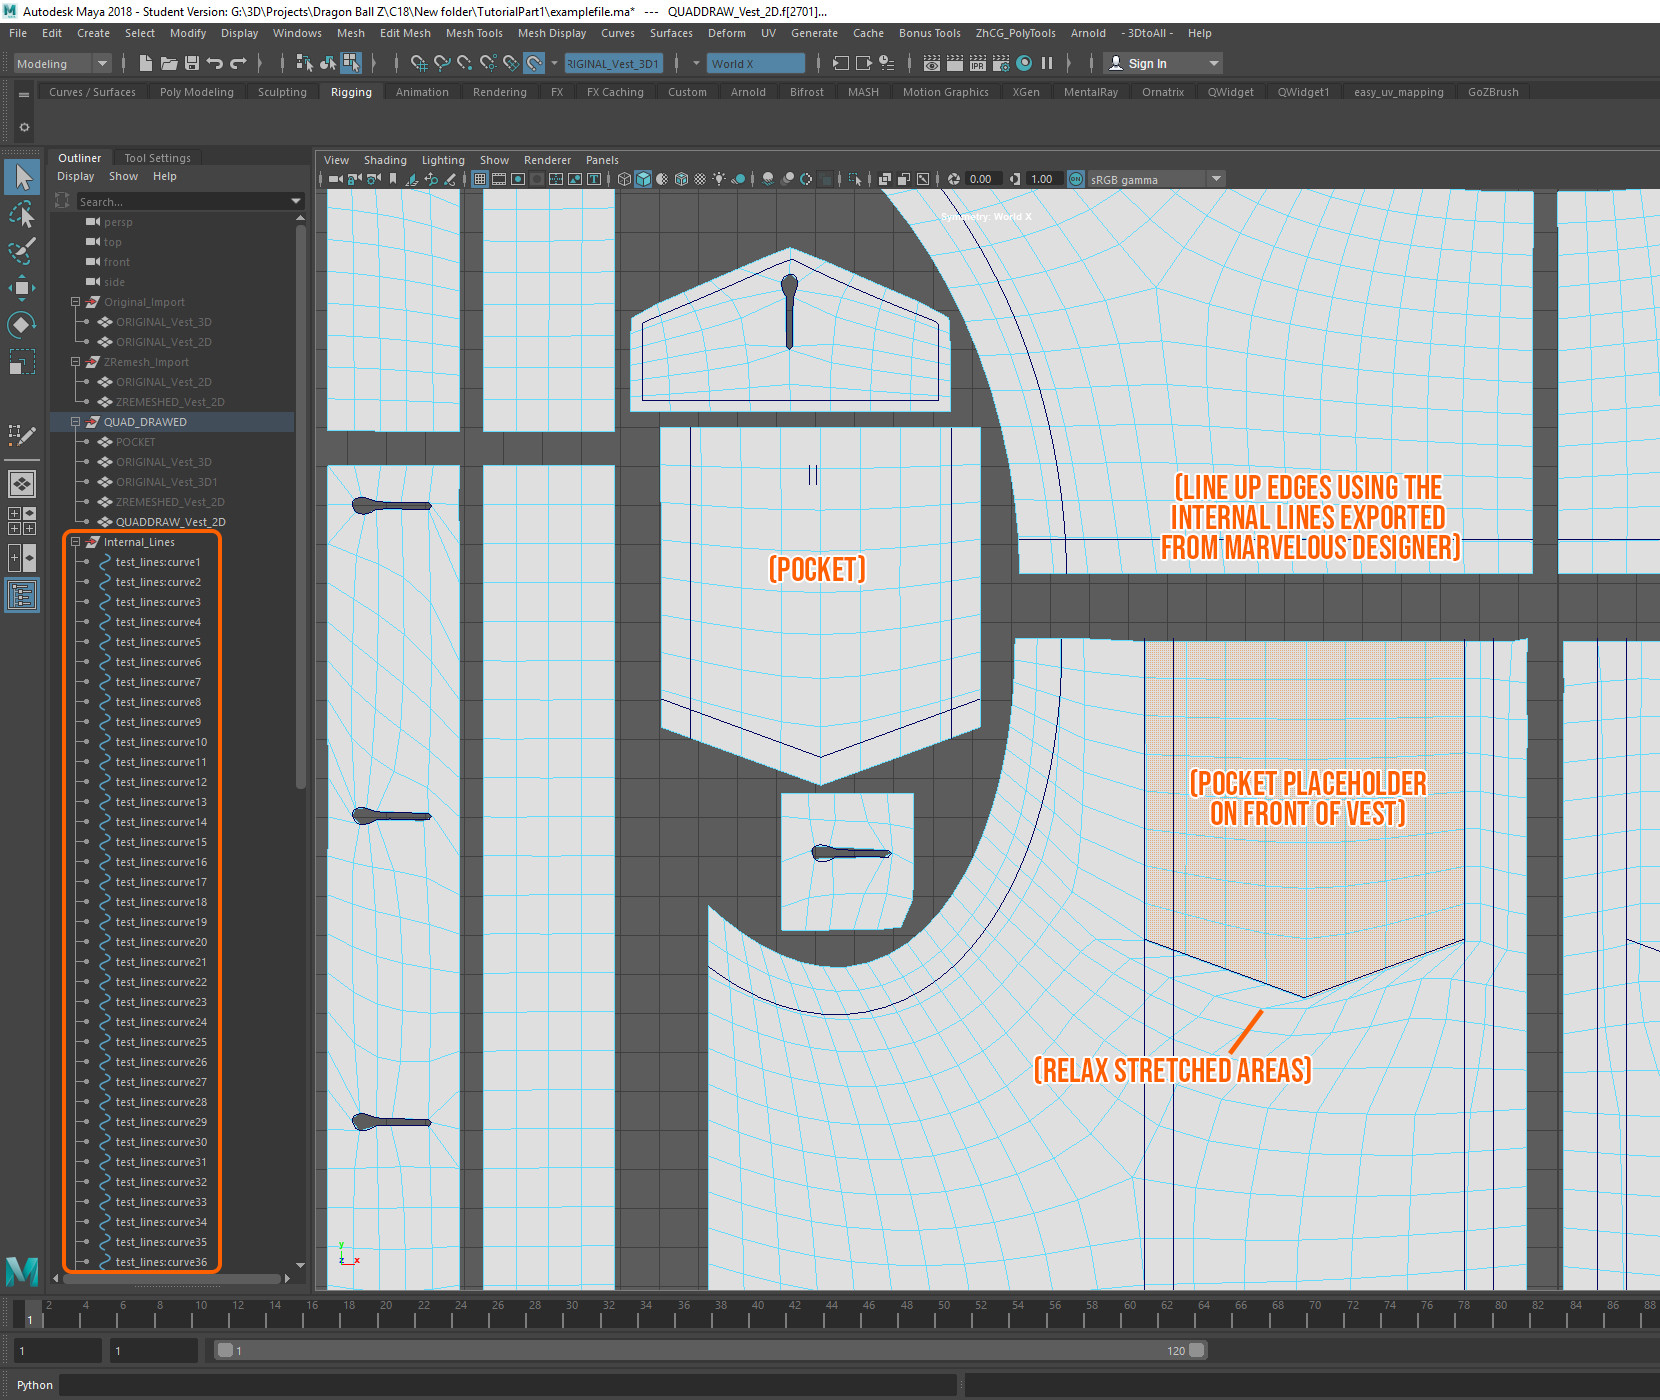Open the Mesh Tools menu
The width and height of the screenshot is (1660, 1400).
click(474, 33)
